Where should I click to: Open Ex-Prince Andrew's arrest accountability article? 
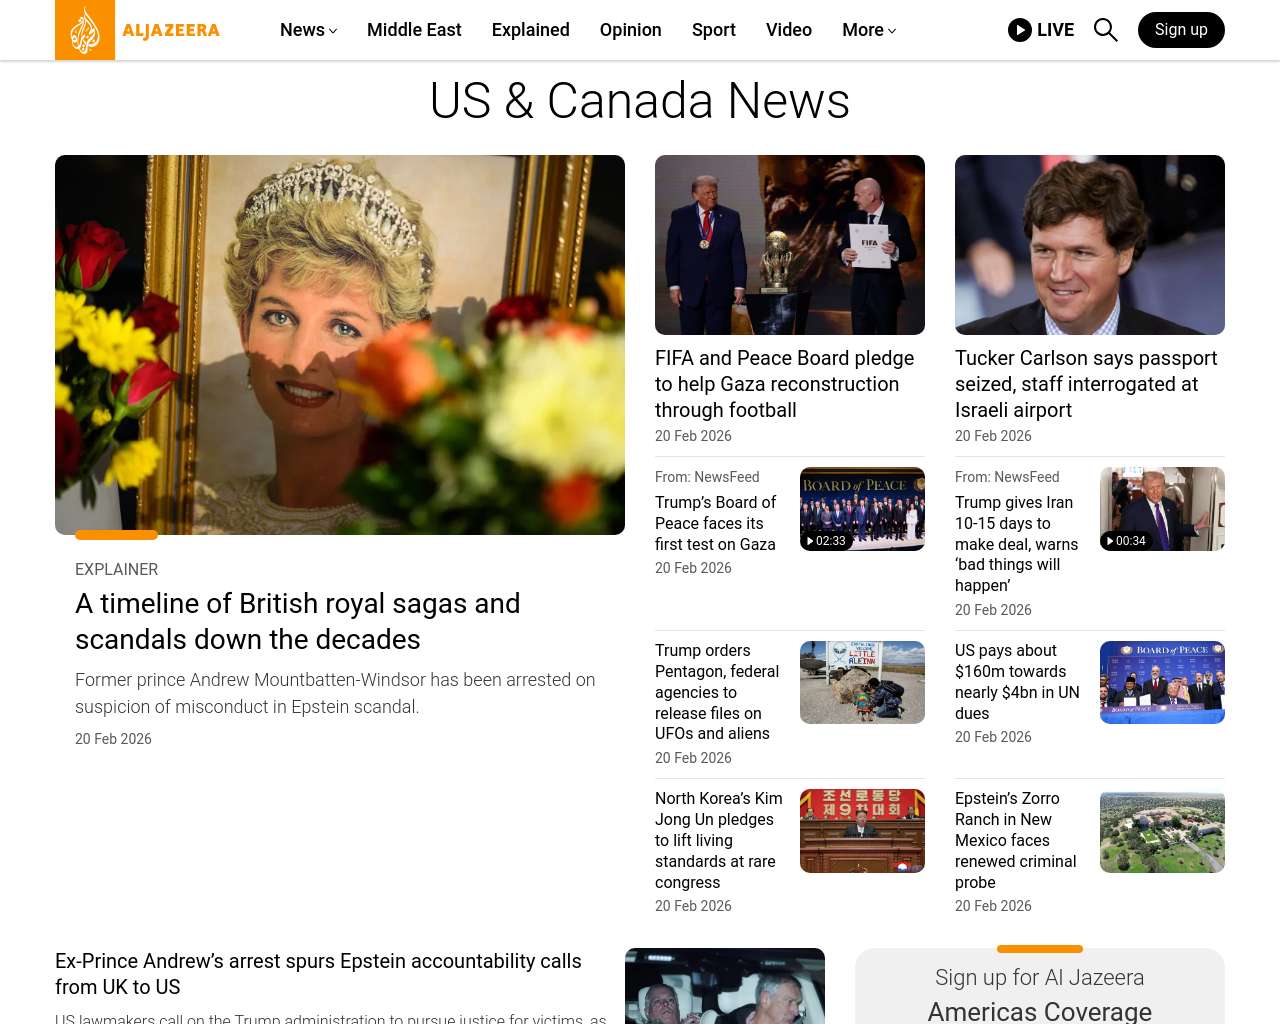point(318,973)
